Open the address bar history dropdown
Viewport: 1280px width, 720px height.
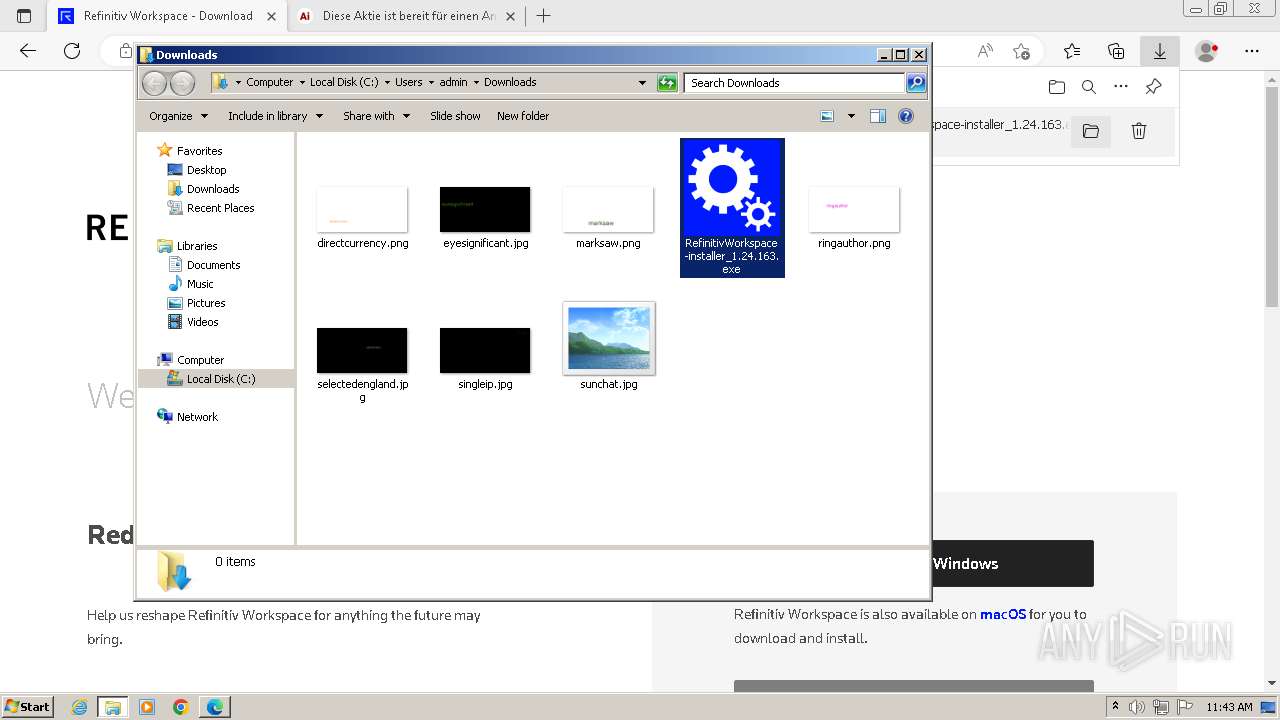pos(642,83)
